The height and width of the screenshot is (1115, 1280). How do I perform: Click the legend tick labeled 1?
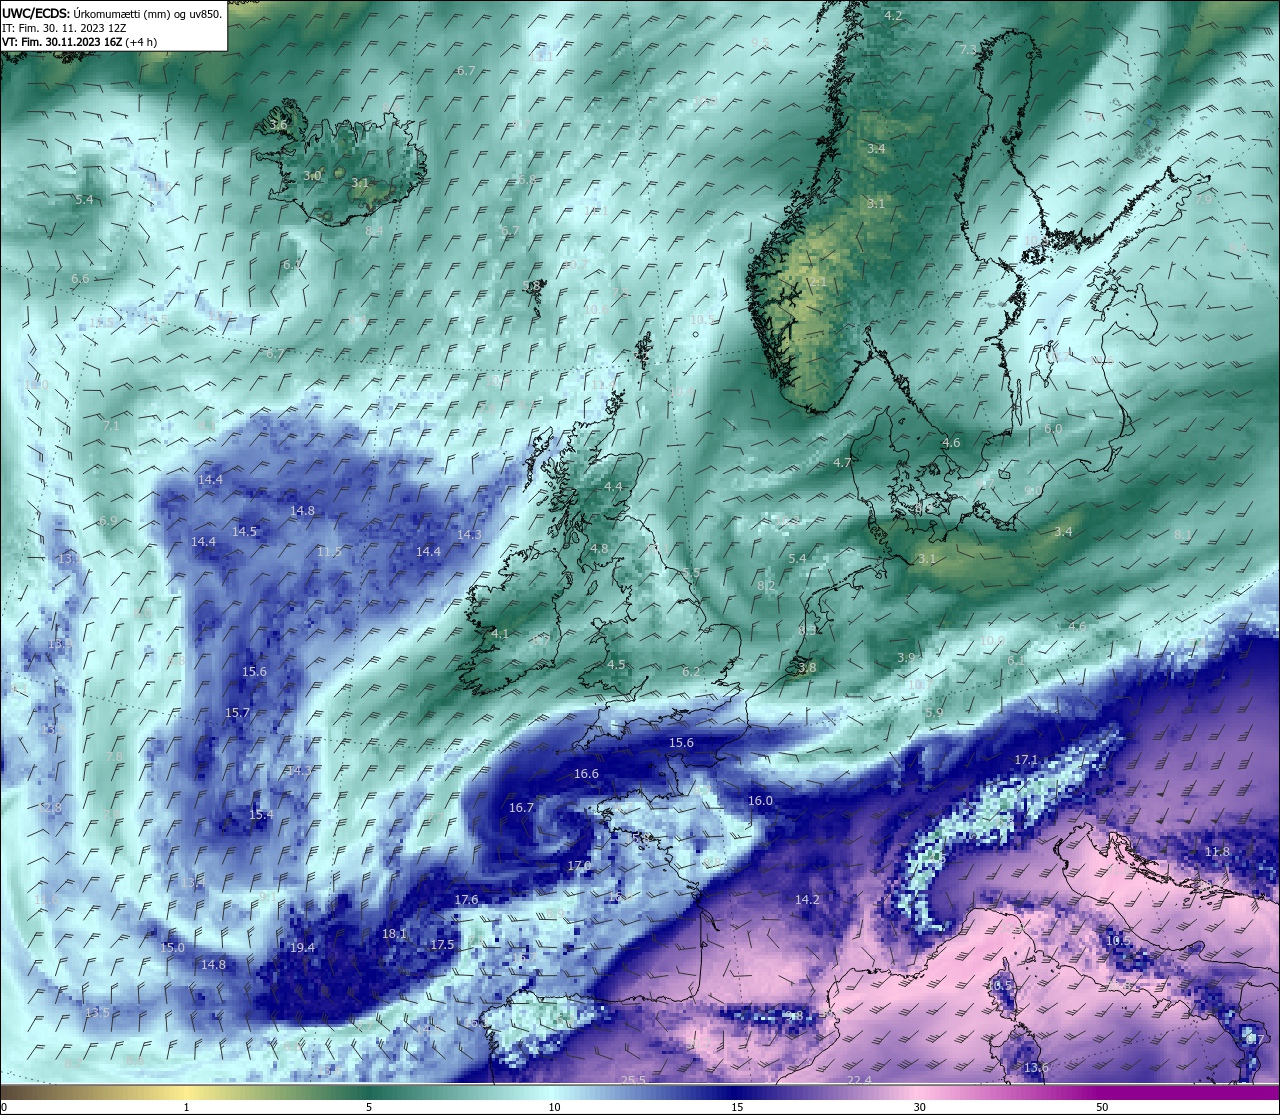point(186,1107)
